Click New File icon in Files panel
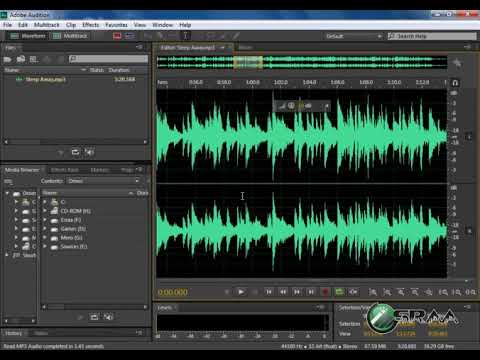The height and width of the screenshot is (360, 480). tap(33, 59)
